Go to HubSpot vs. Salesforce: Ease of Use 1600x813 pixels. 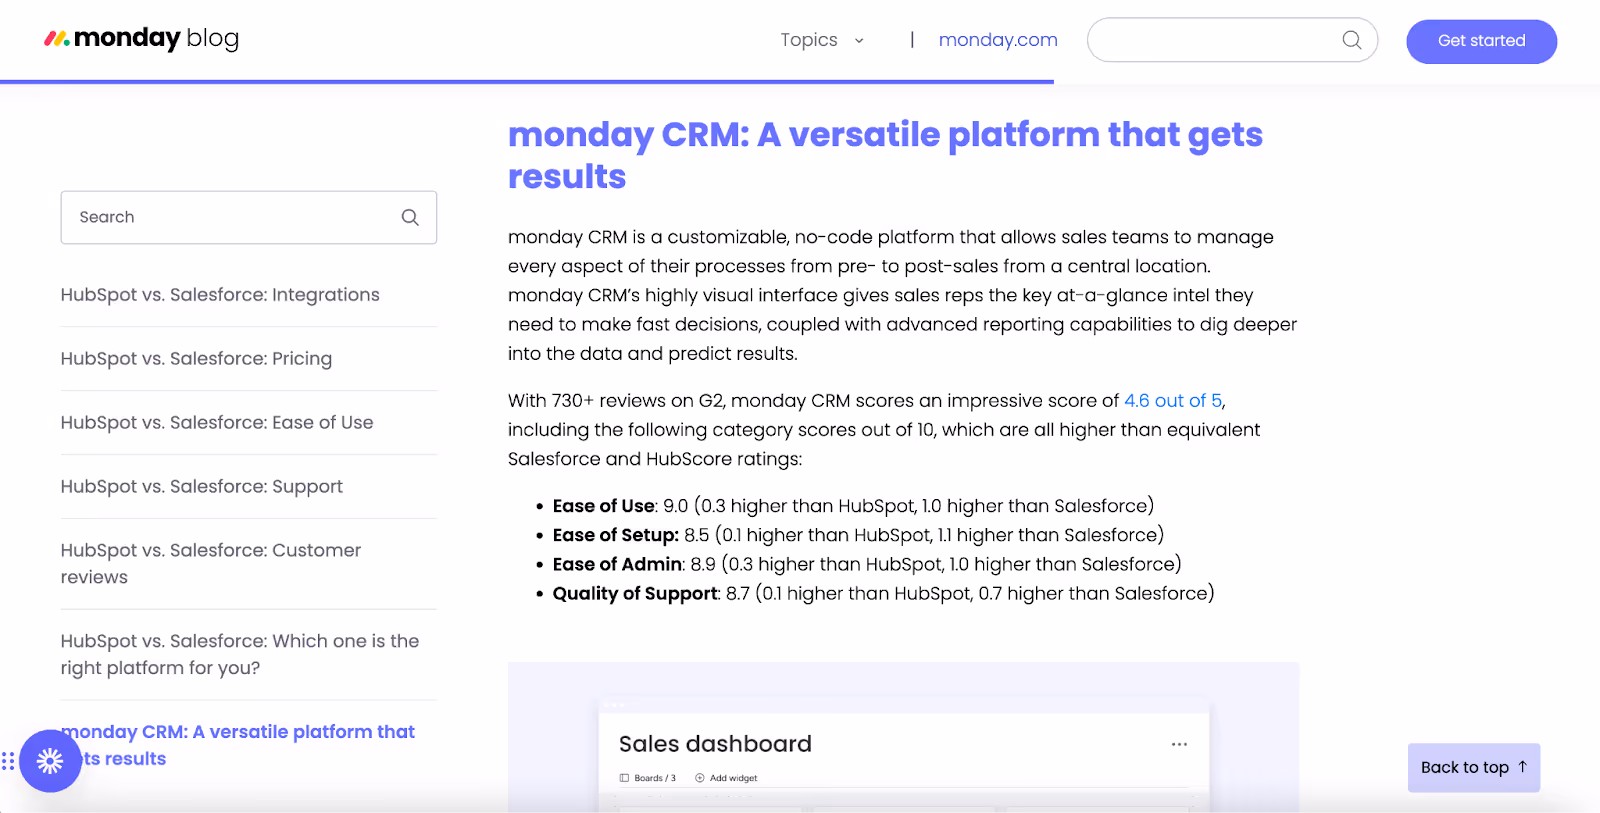click(x=217, y=423)
